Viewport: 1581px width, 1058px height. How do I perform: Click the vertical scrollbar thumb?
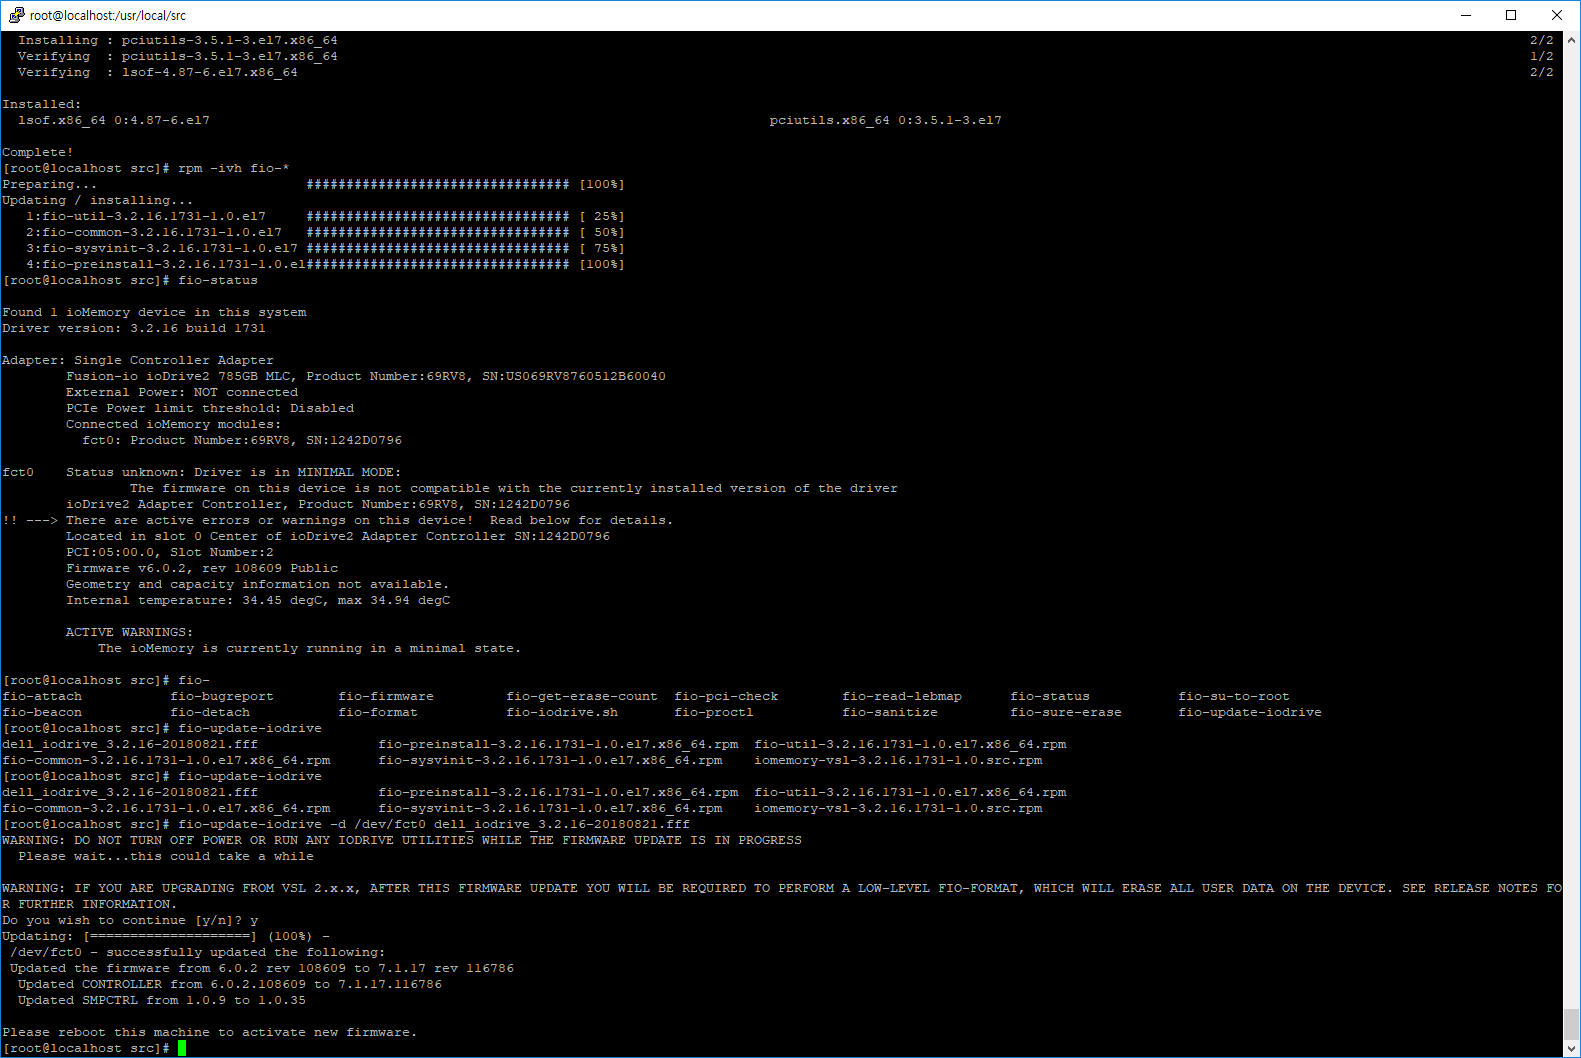coord(1572,1024)
